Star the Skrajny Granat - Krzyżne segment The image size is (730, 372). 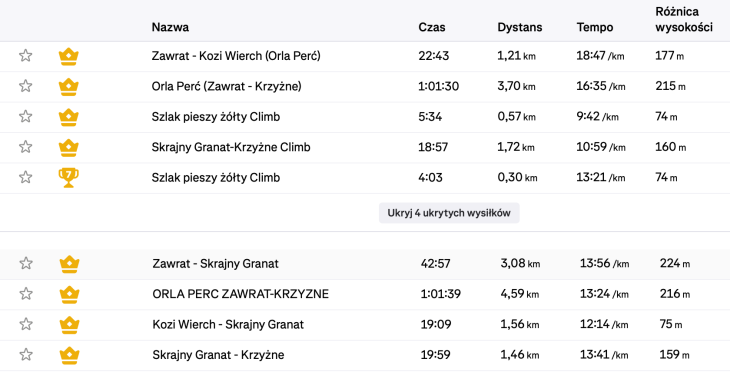point(26,355)
